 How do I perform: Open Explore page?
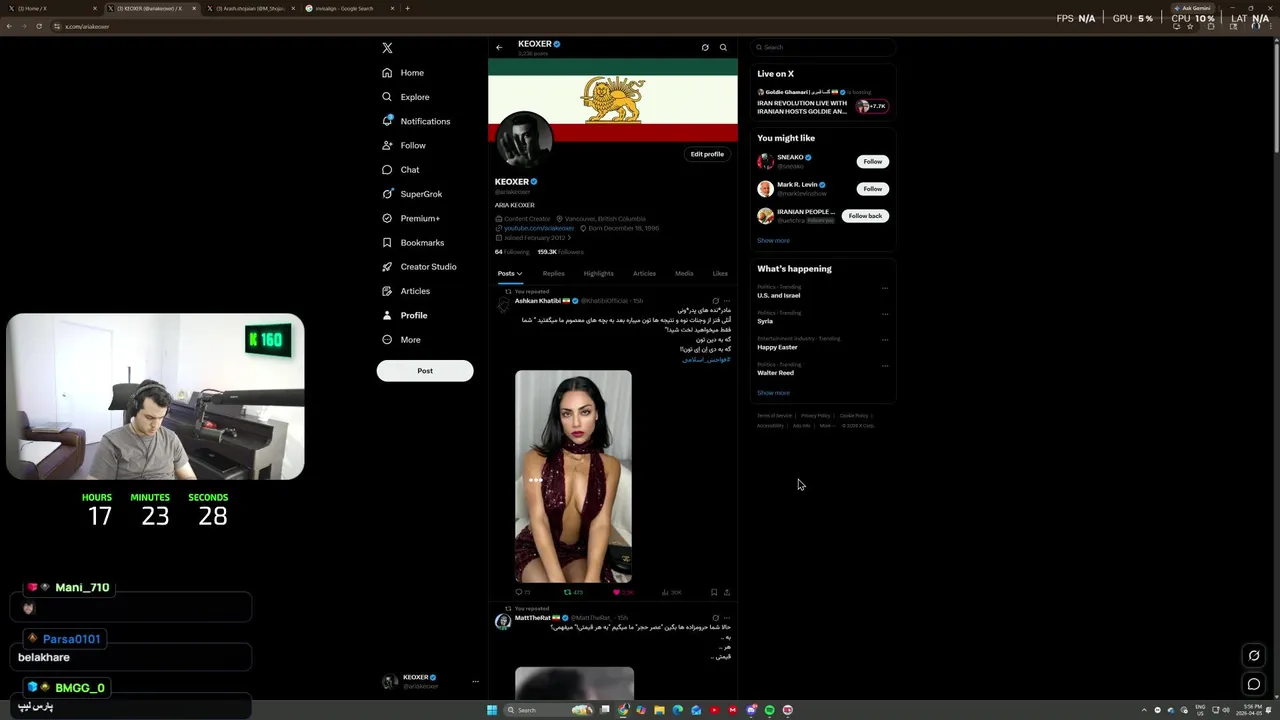click(406, 97)
